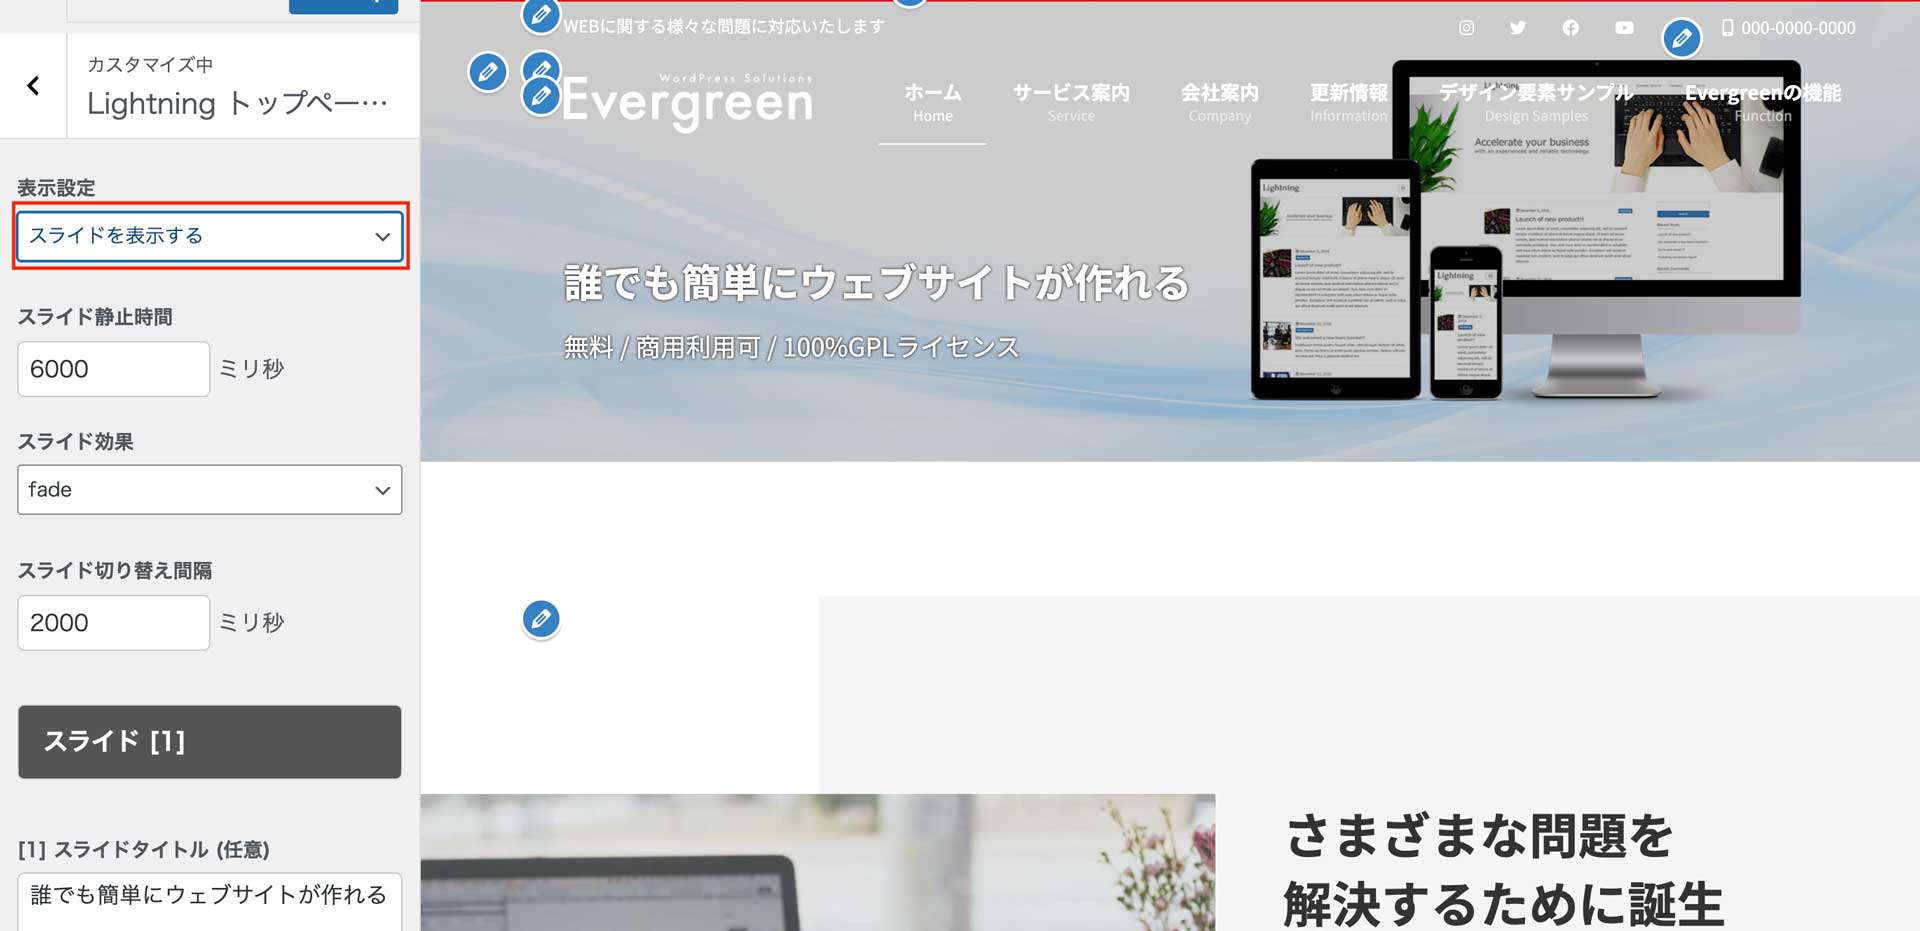Image resolution: width=1920 pixels, height=931 pixels.
Task: Open the サービス案内 Service menu item
Action: pos(1071,103)
